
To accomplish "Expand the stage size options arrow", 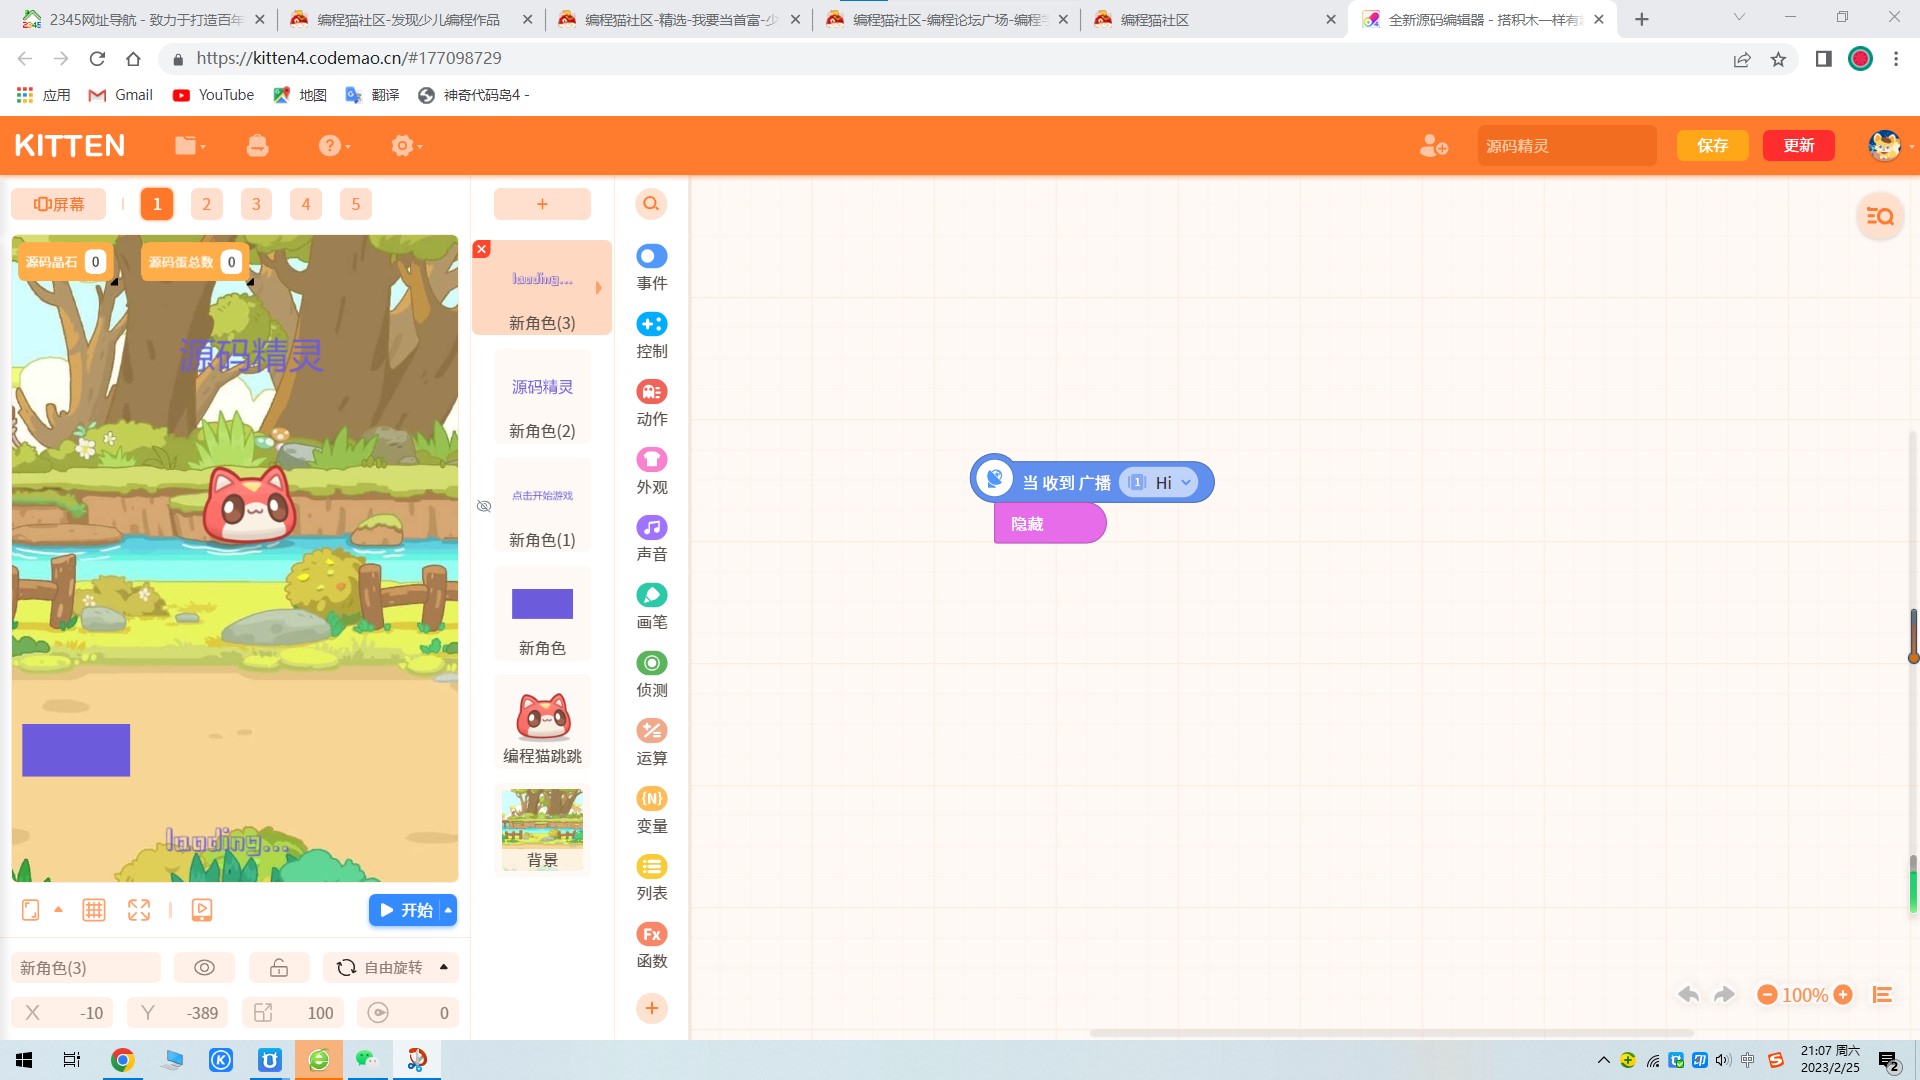I will pyautogui.click(x=58, y=910).
